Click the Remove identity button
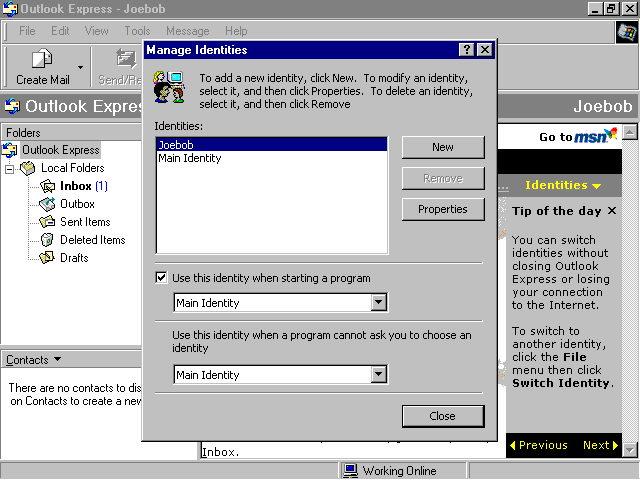This screenshot has height=480, width=640. click(443, 178)
